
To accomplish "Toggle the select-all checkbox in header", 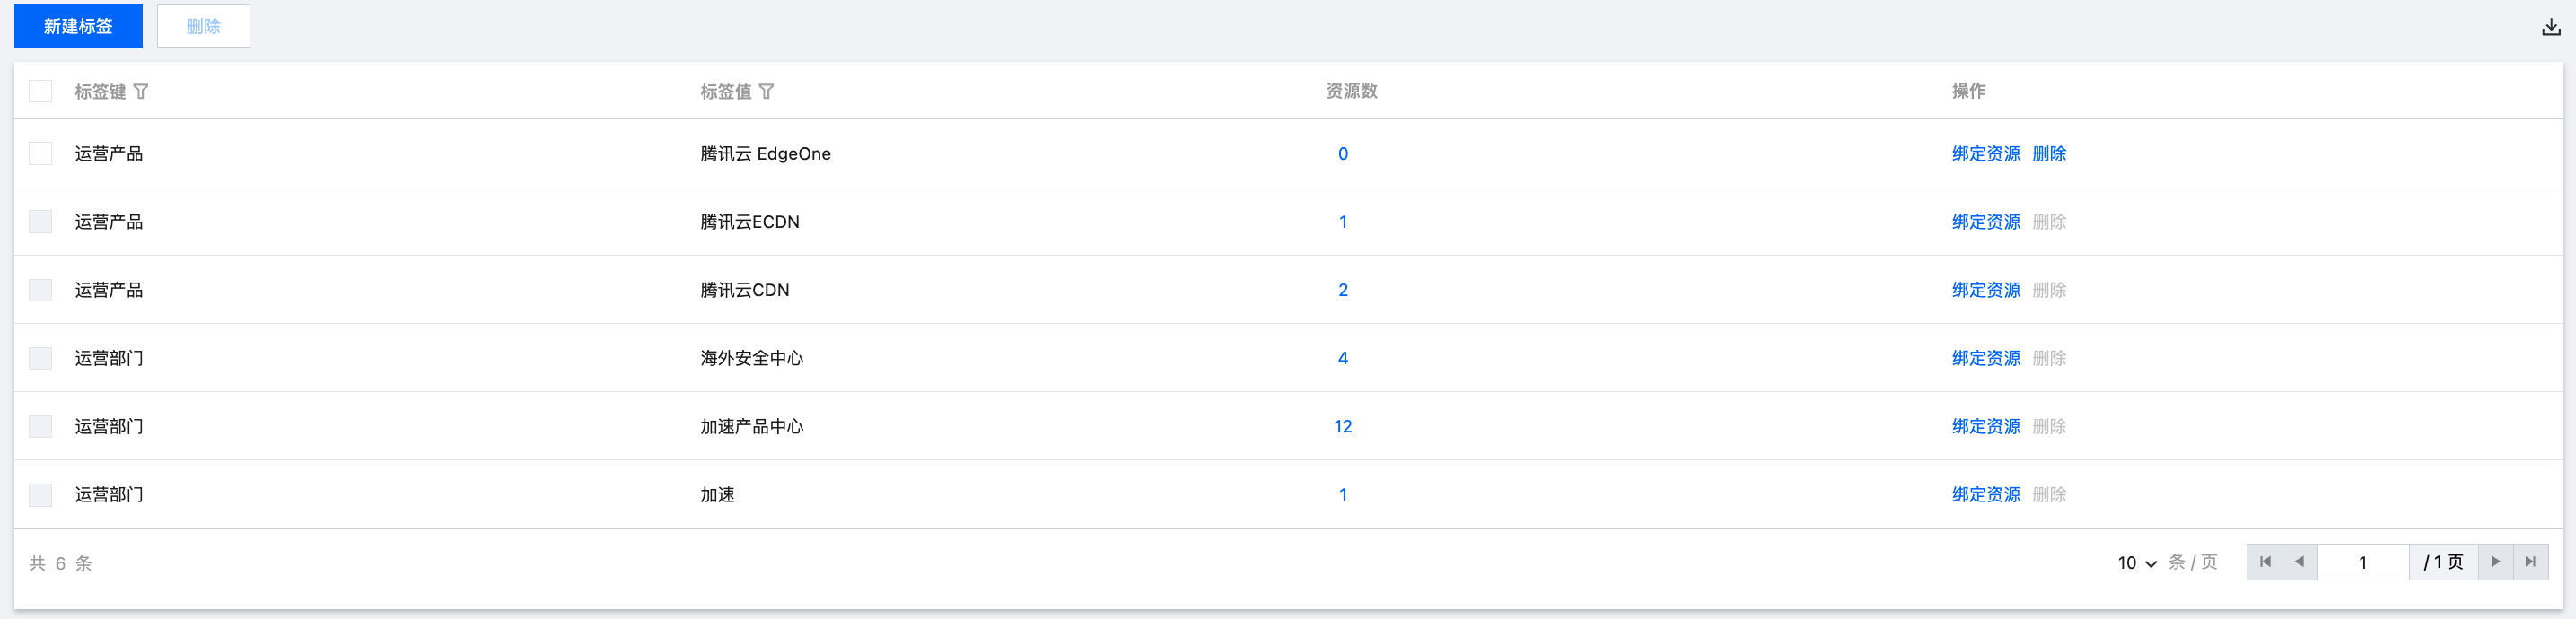I will (x=40, y=92).
